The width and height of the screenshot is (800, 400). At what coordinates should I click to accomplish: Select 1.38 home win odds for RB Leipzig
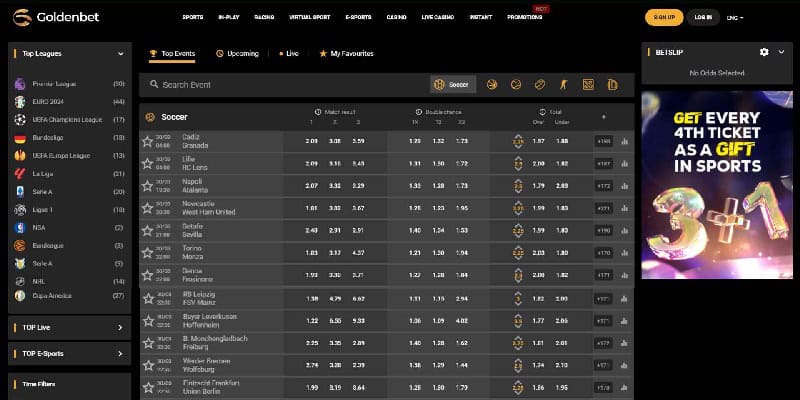[312, 298]
